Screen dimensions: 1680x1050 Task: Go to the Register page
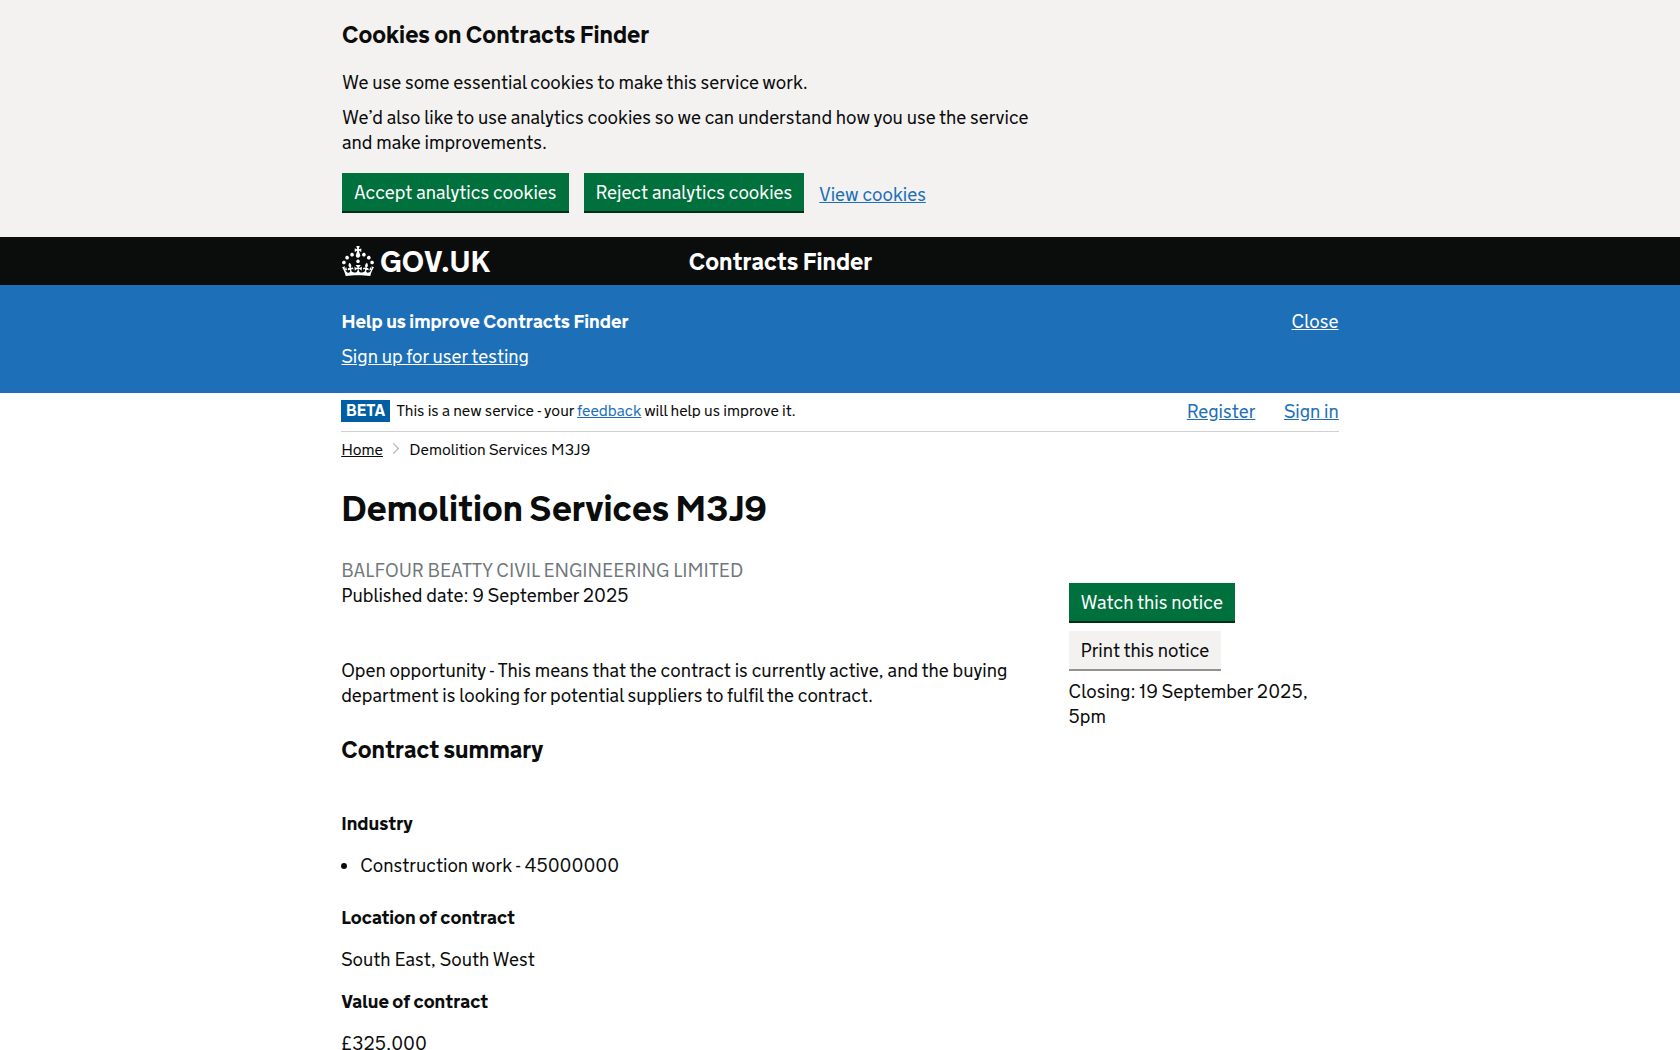(x=1220, y=412)
